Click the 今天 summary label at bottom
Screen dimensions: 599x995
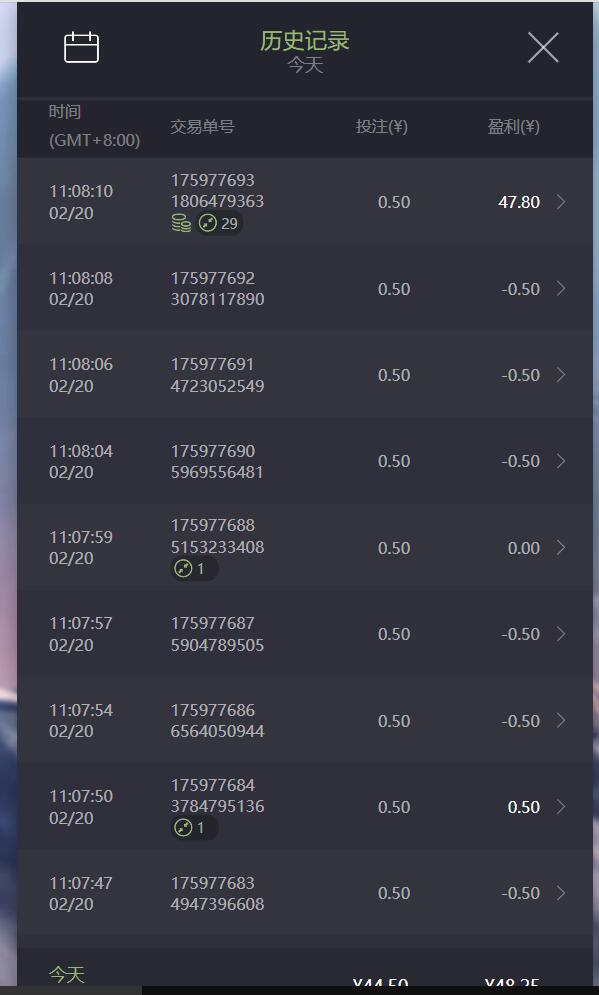pyautogui.click(x=67, y=975)
